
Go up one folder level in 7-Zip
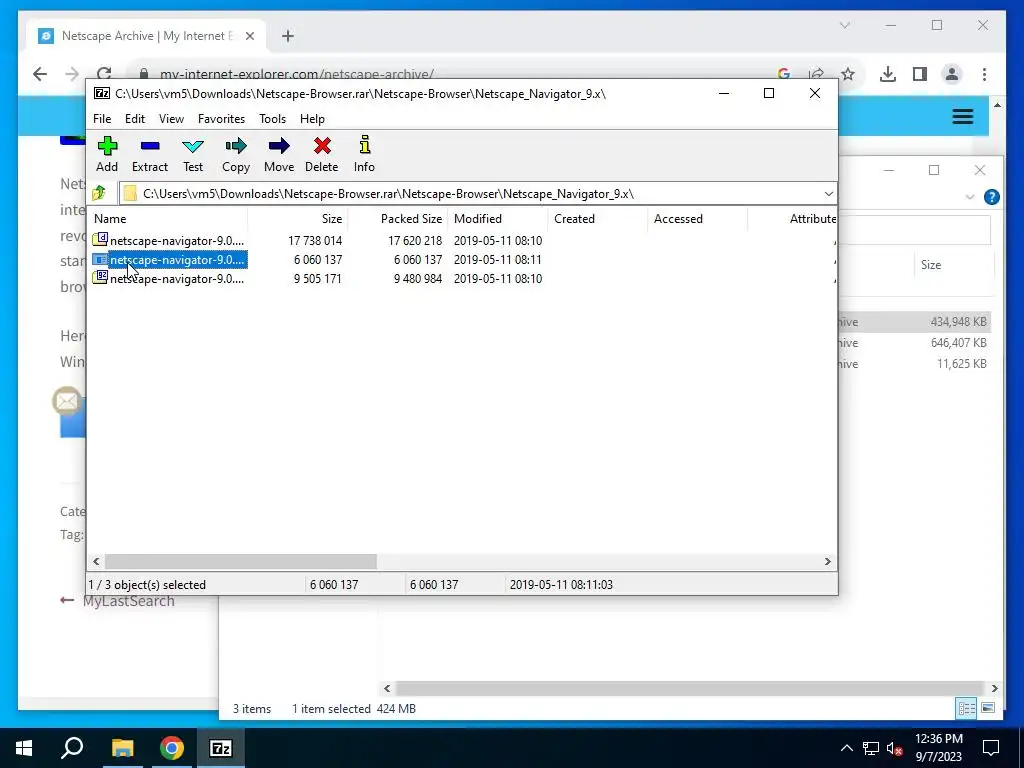(x=99, y=193)
